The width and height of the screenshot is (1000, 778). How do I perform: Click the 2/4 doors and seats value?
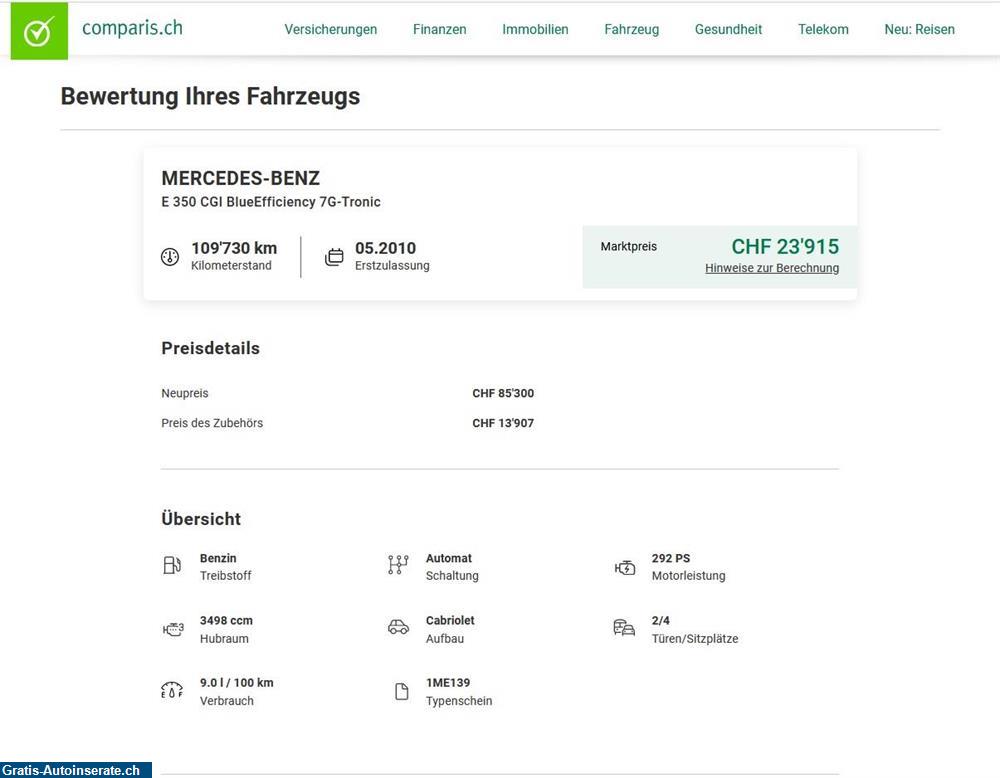click(661, 621)
